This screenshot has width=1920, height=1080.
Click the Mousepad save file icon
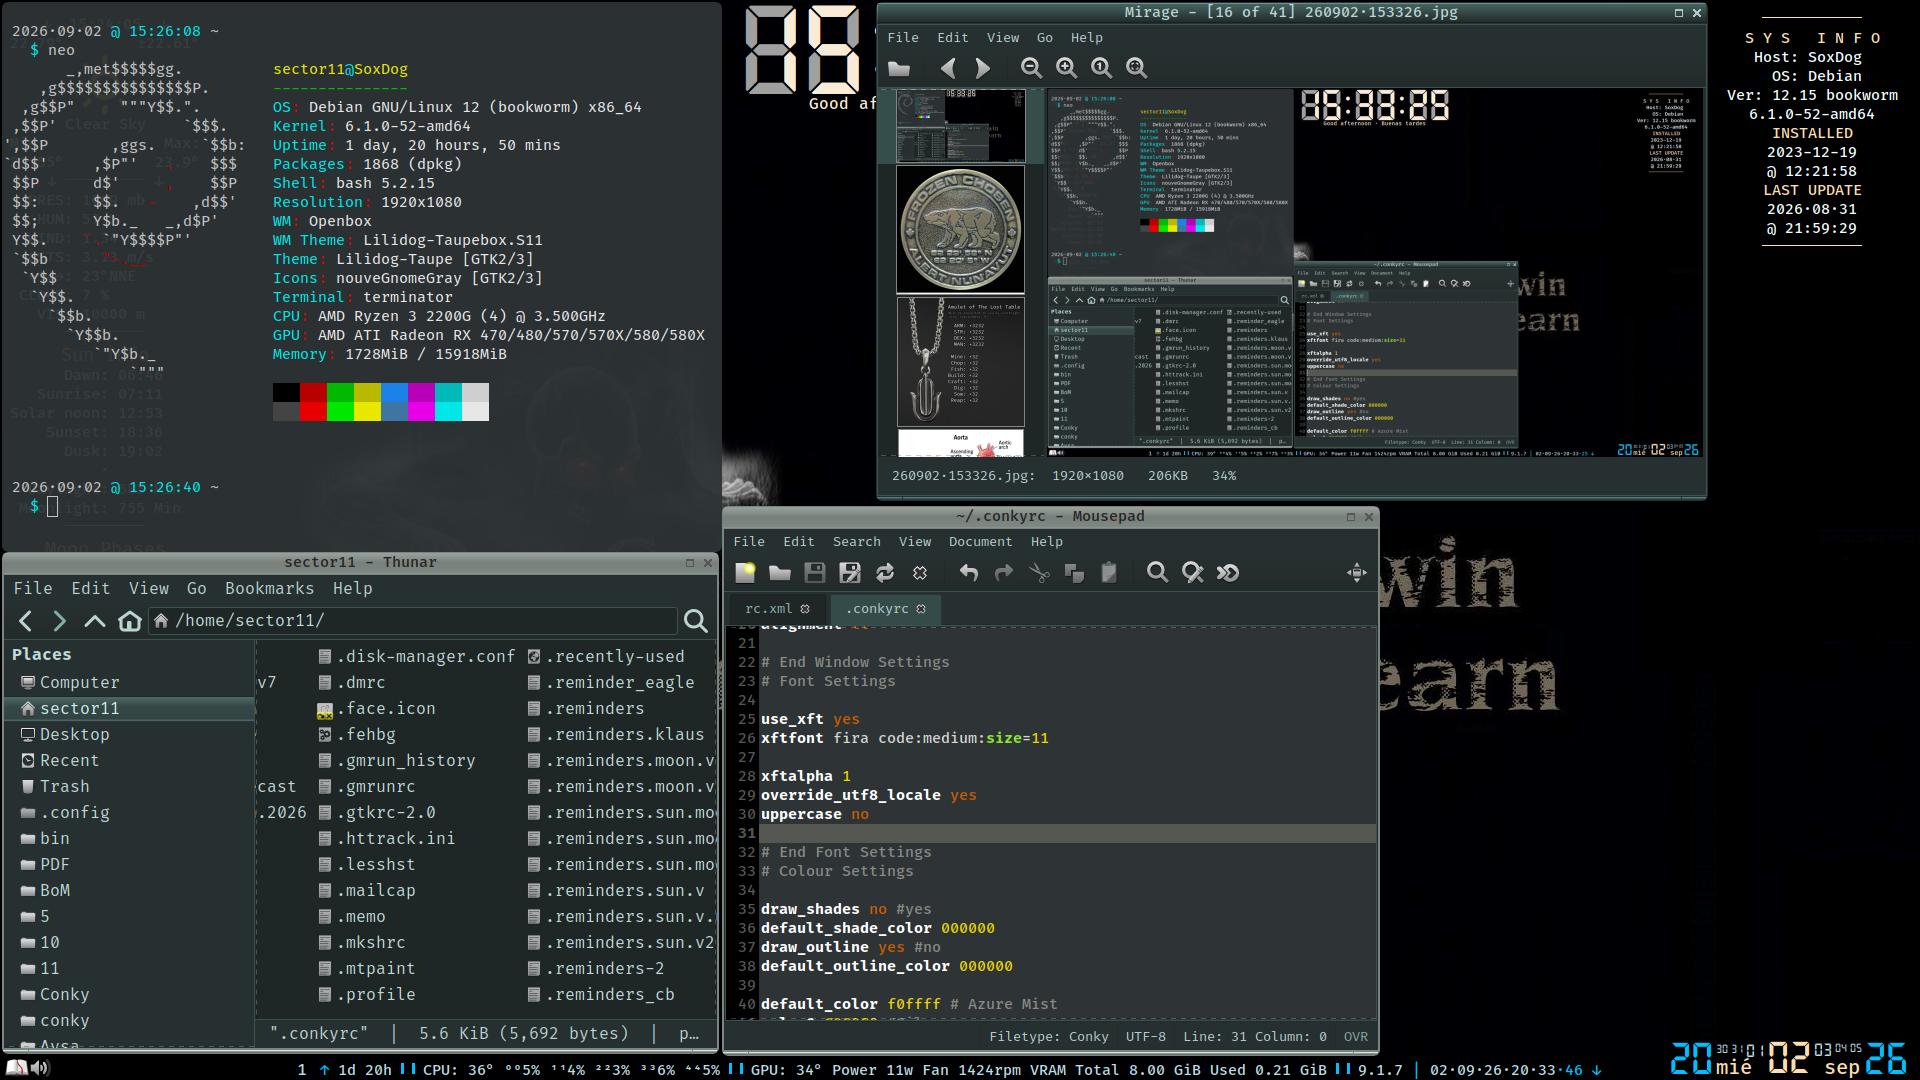(x=815, y=573)
